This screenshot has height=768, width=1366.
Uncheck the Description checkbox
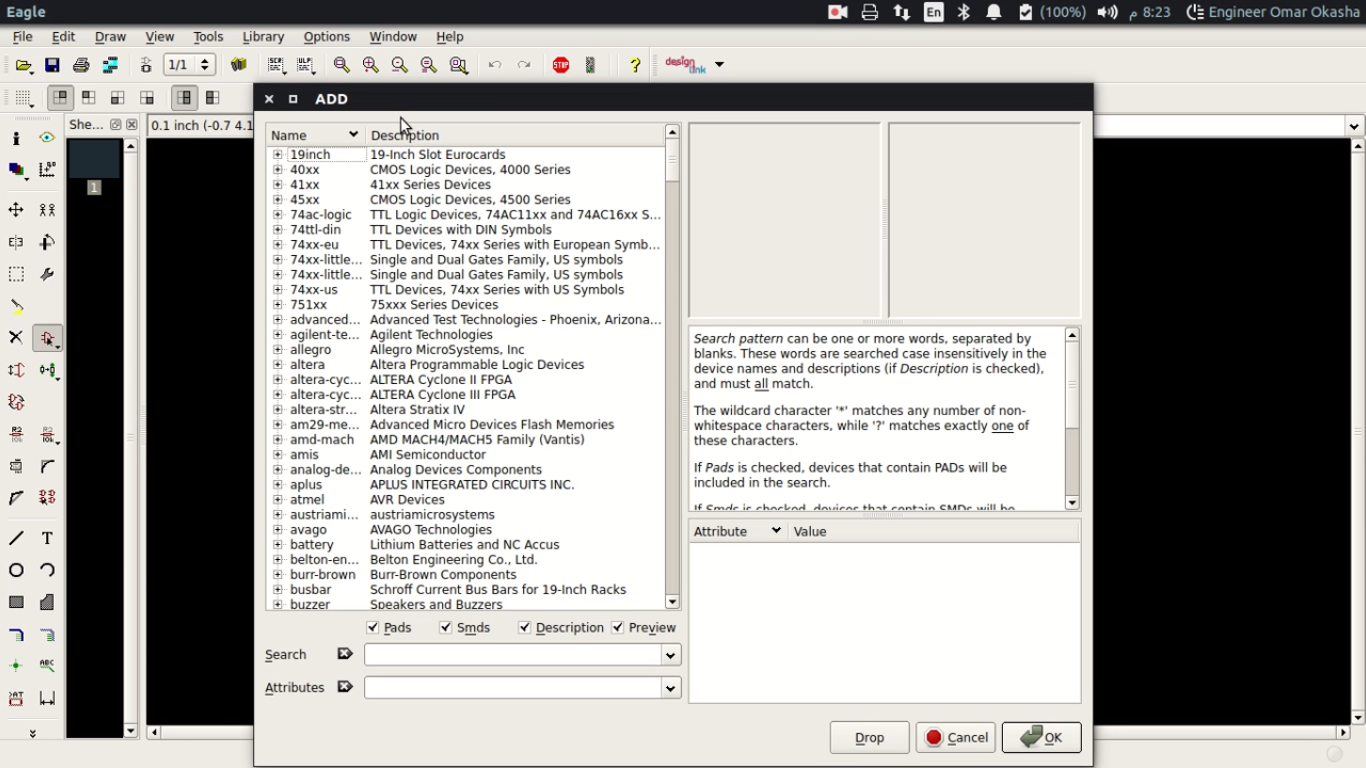point(525,628)
